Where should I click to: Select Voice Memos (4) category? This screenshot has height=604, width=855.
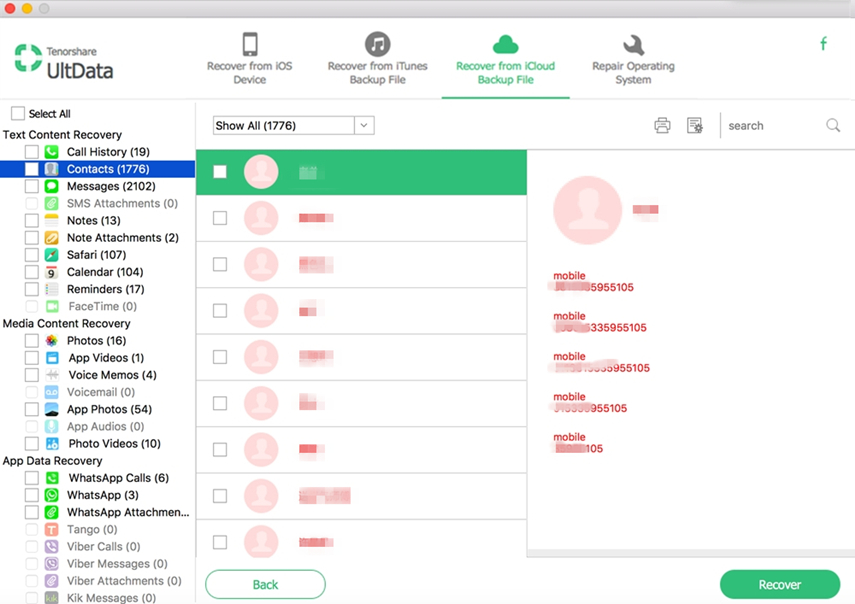tap(112, 375)
